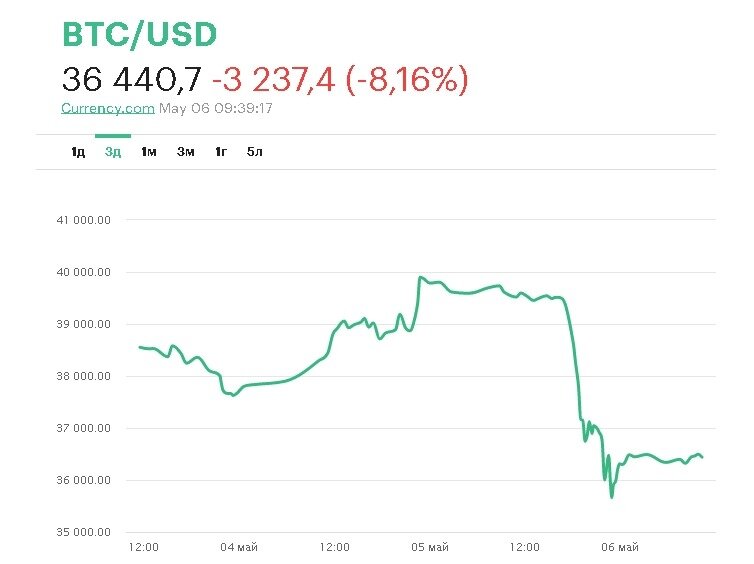Click the 04 май date label
Image resolution: width=754 pixels, height=564 pixels.
click(239, 547)
